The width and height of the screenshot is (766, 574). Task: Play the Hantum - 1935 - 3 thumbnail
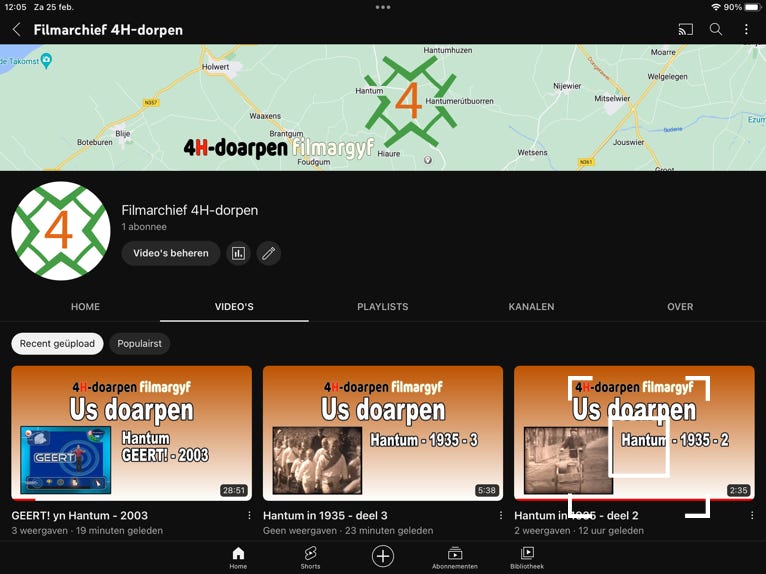coord(383,433)
